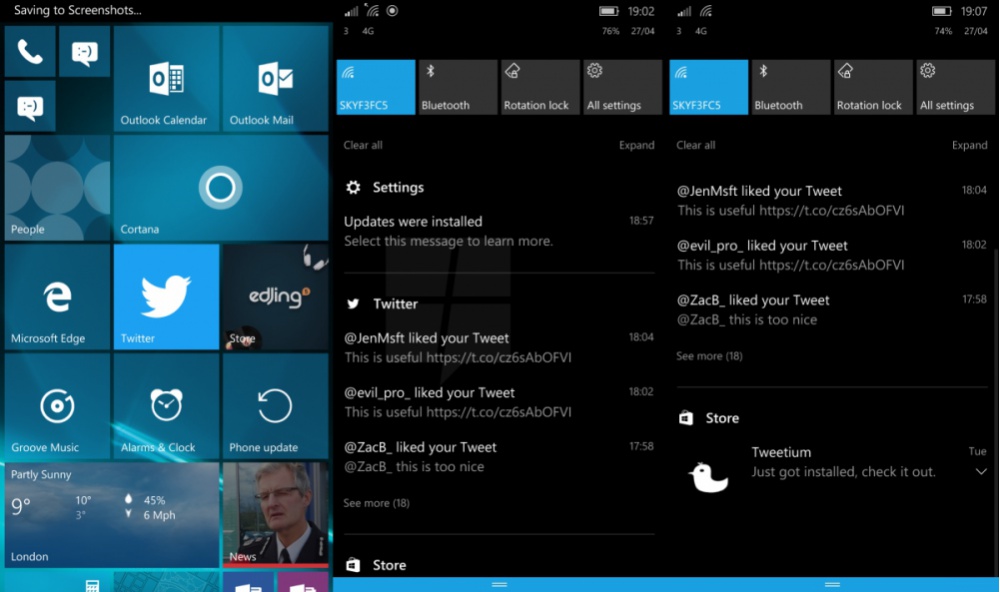This screenshot has height=592, width=1000.
Task: Tap Wi-Fi signal icon in 19:02 status bar
Action: tap(372, 10)
